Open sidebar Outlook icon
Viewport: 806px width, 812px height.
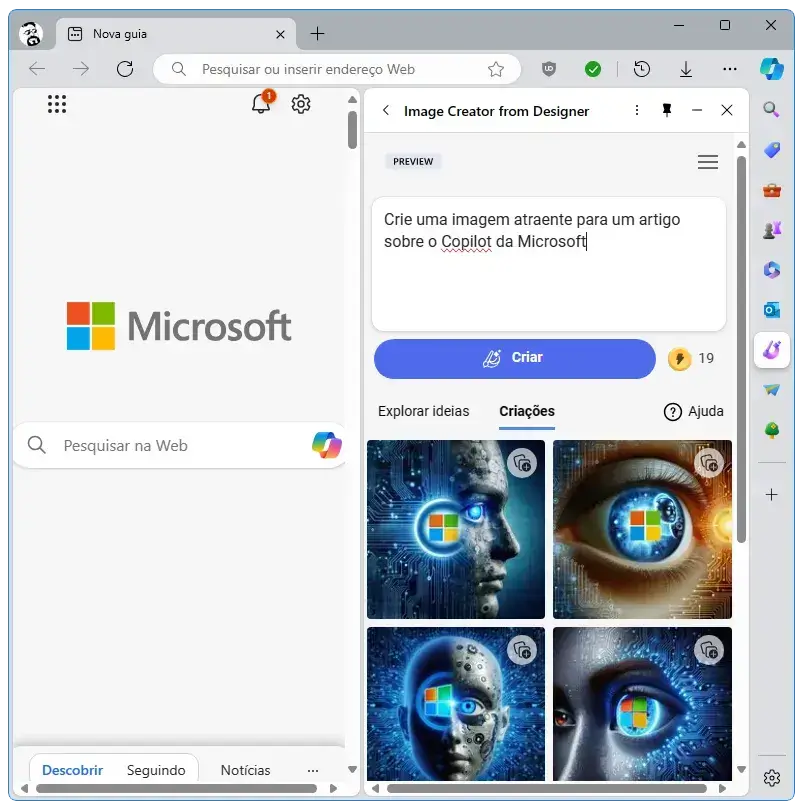coord(771,310)
